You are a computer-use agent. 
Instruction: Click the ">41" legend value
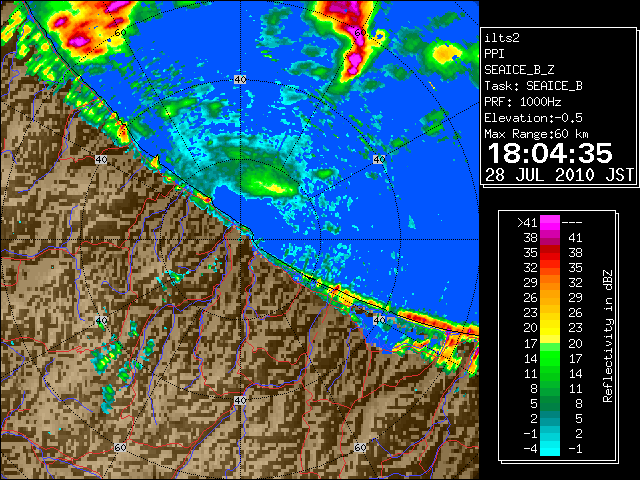[x=527, y=223]
